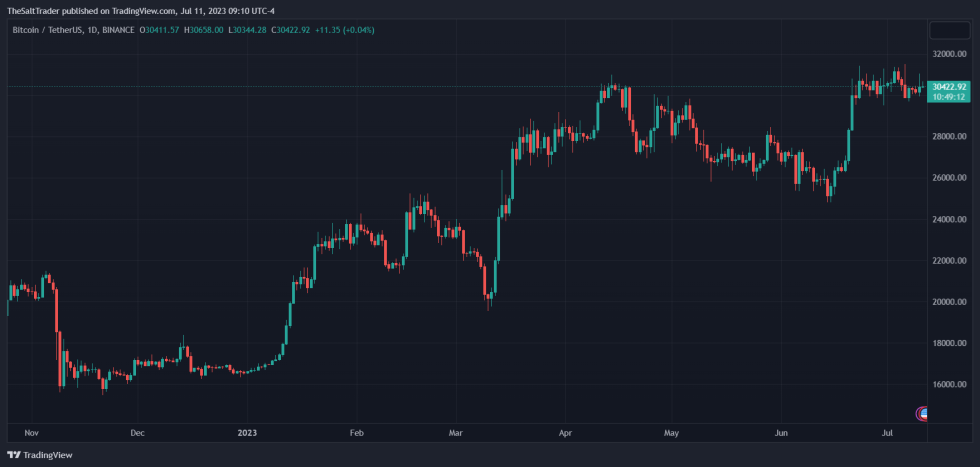
Task: Click the 16000.00 price axis label
Action: (947, 384)
